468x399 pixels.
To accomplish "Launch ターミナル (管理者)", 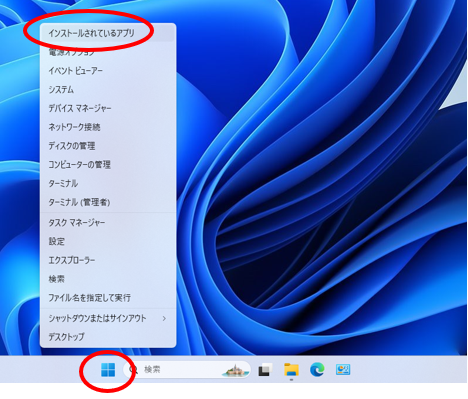I will [108, 202].
